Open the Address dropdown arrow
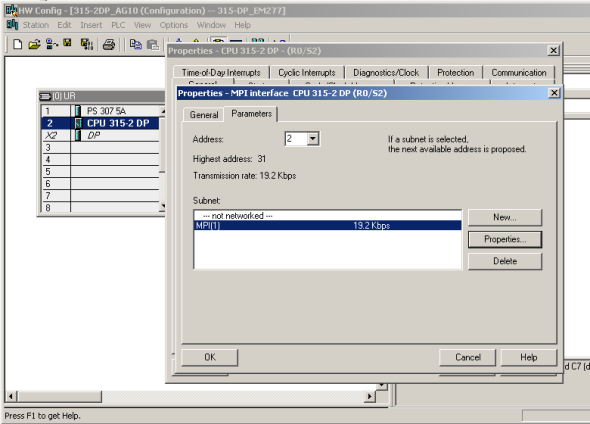Viewport: 590px width, 424px height. (x=312, y=139)
